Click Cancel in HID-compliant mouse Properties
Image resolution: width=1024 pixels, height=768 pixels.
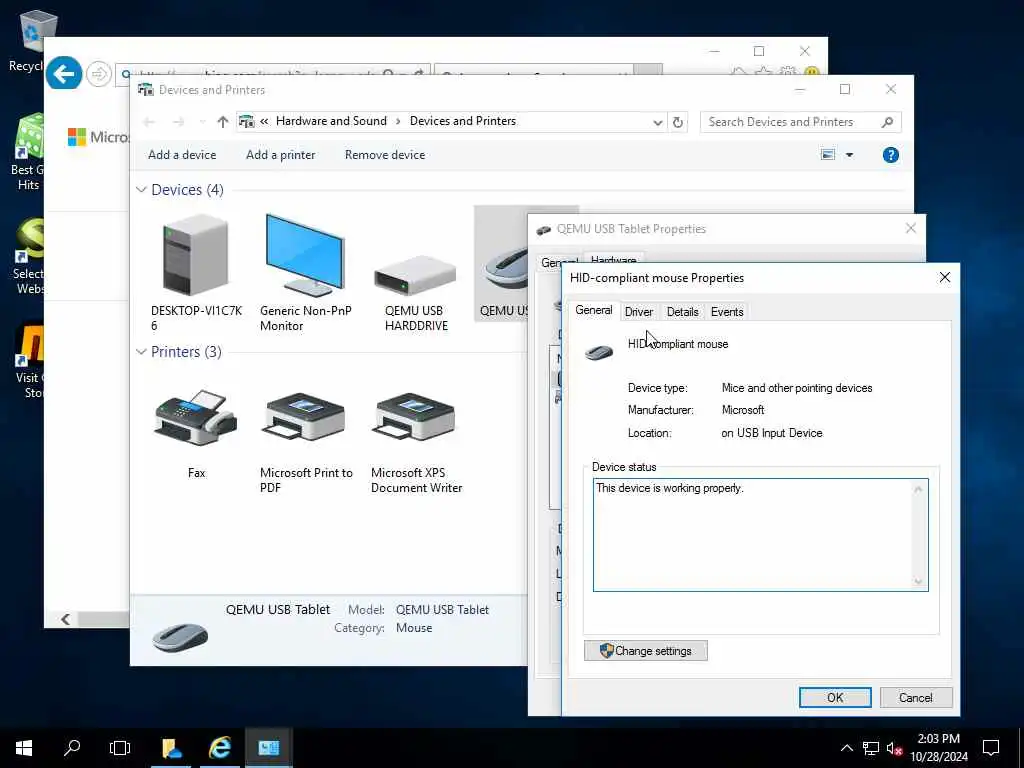(x=916, y=697)
